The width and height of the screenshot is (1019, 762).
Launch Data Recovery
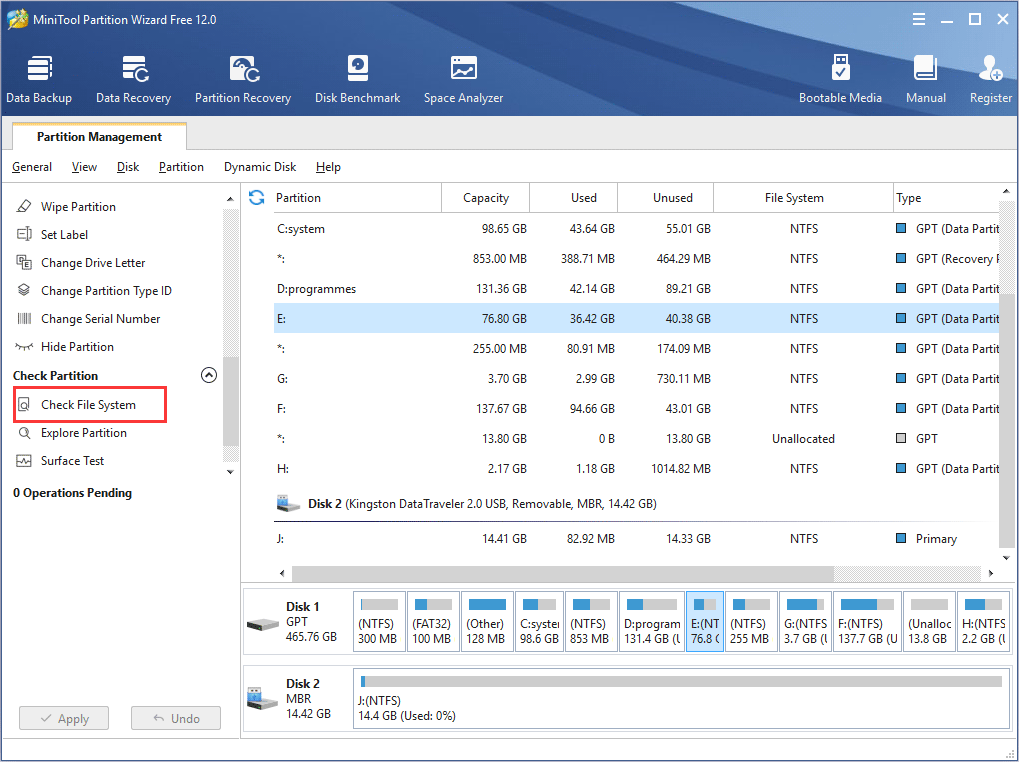tap(133, 79)
